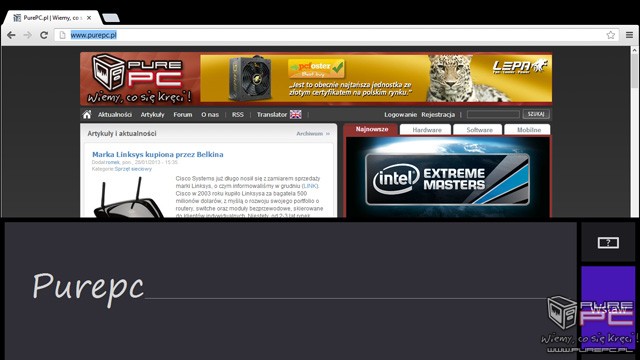The height and width of the screenshot is (360, 640).
Task: Open the Chrome hamburger menu
Action: 629,35
